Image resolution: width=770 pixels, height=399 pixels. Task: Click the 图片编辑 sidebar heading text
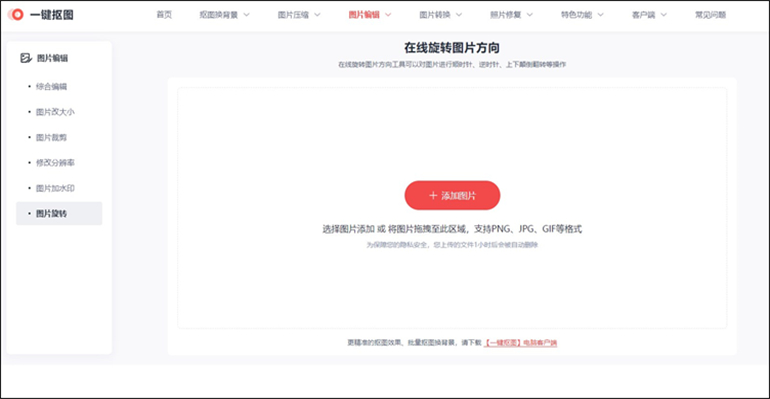52,58
